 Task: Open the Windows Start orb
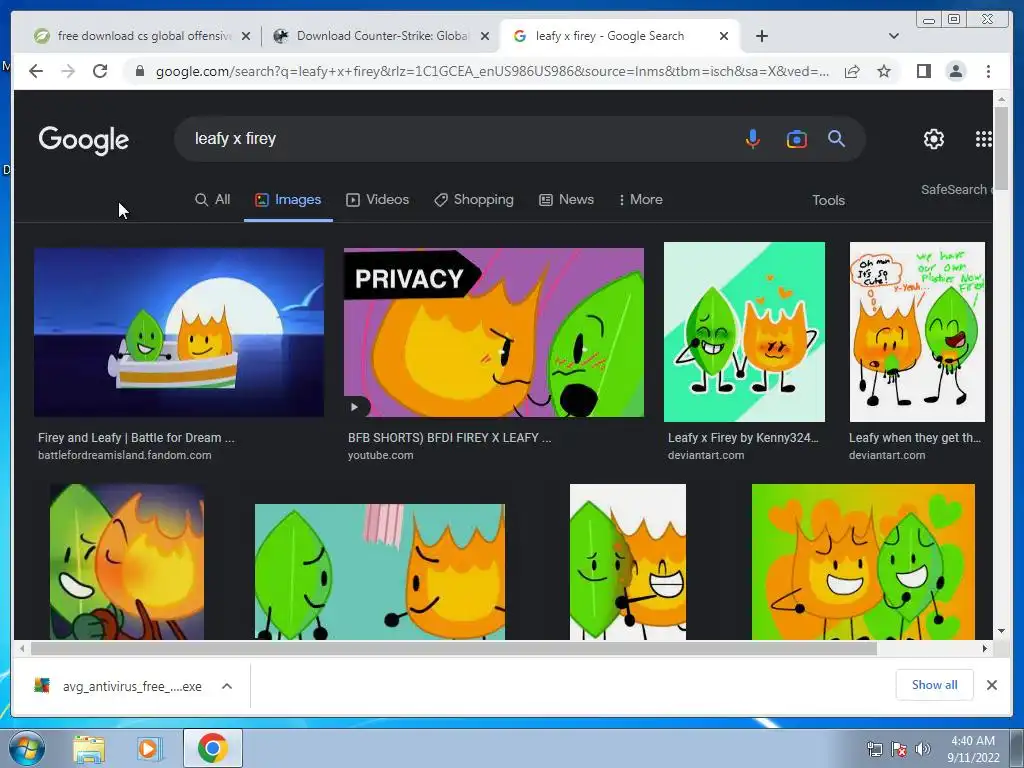click(x=27, y=748)
